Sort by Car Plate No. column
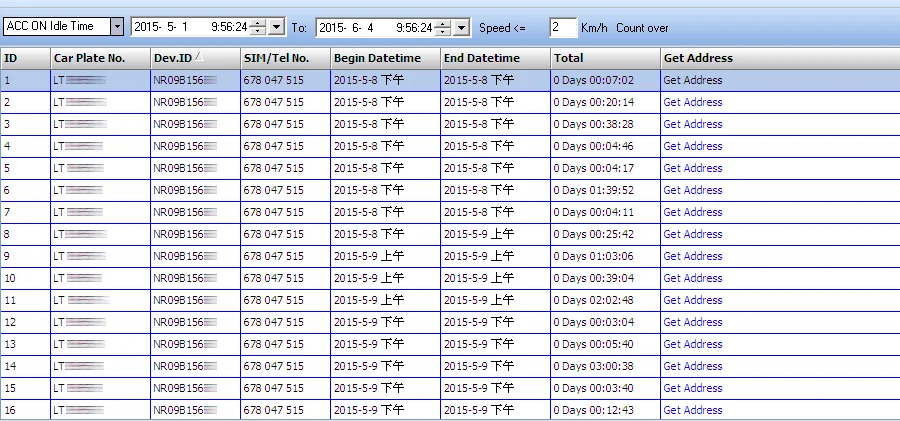The height and width of the screenshot is (421, 900). point(100,58)
